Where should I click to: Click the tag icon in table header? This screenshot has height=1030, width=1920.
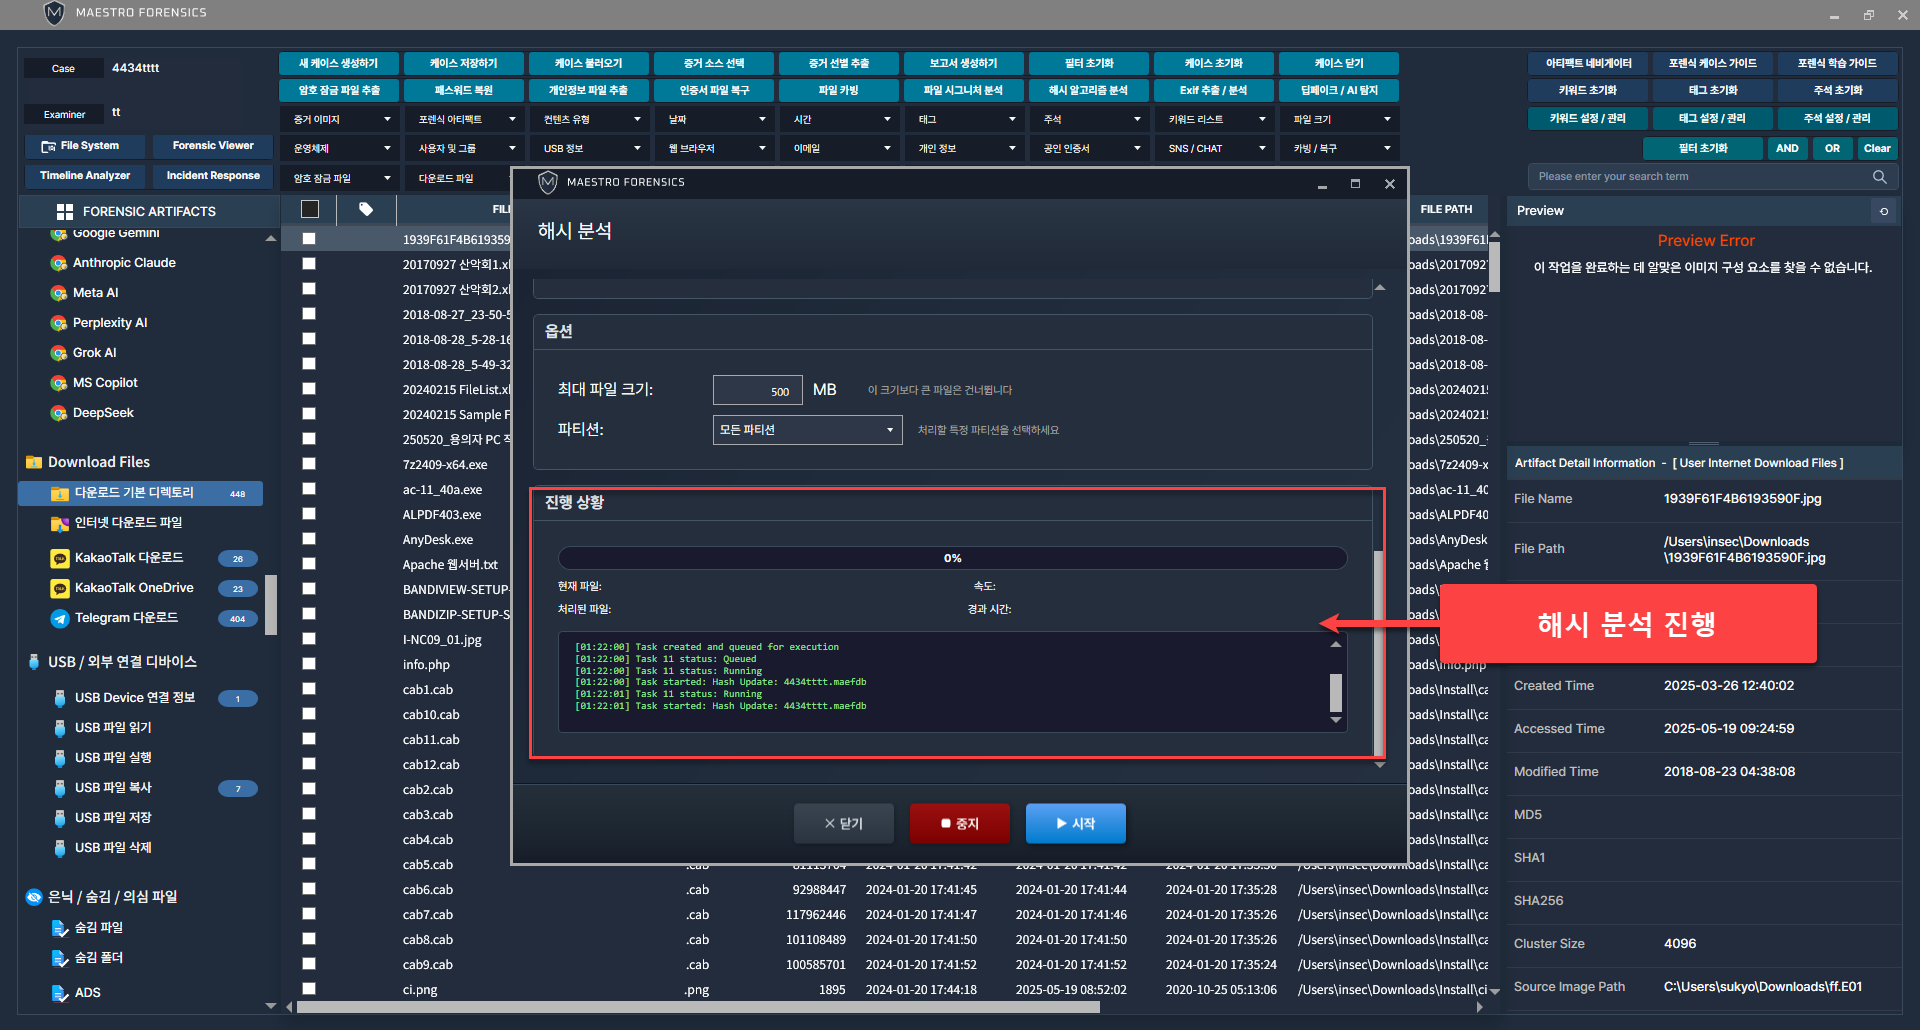tap(366, 209)
